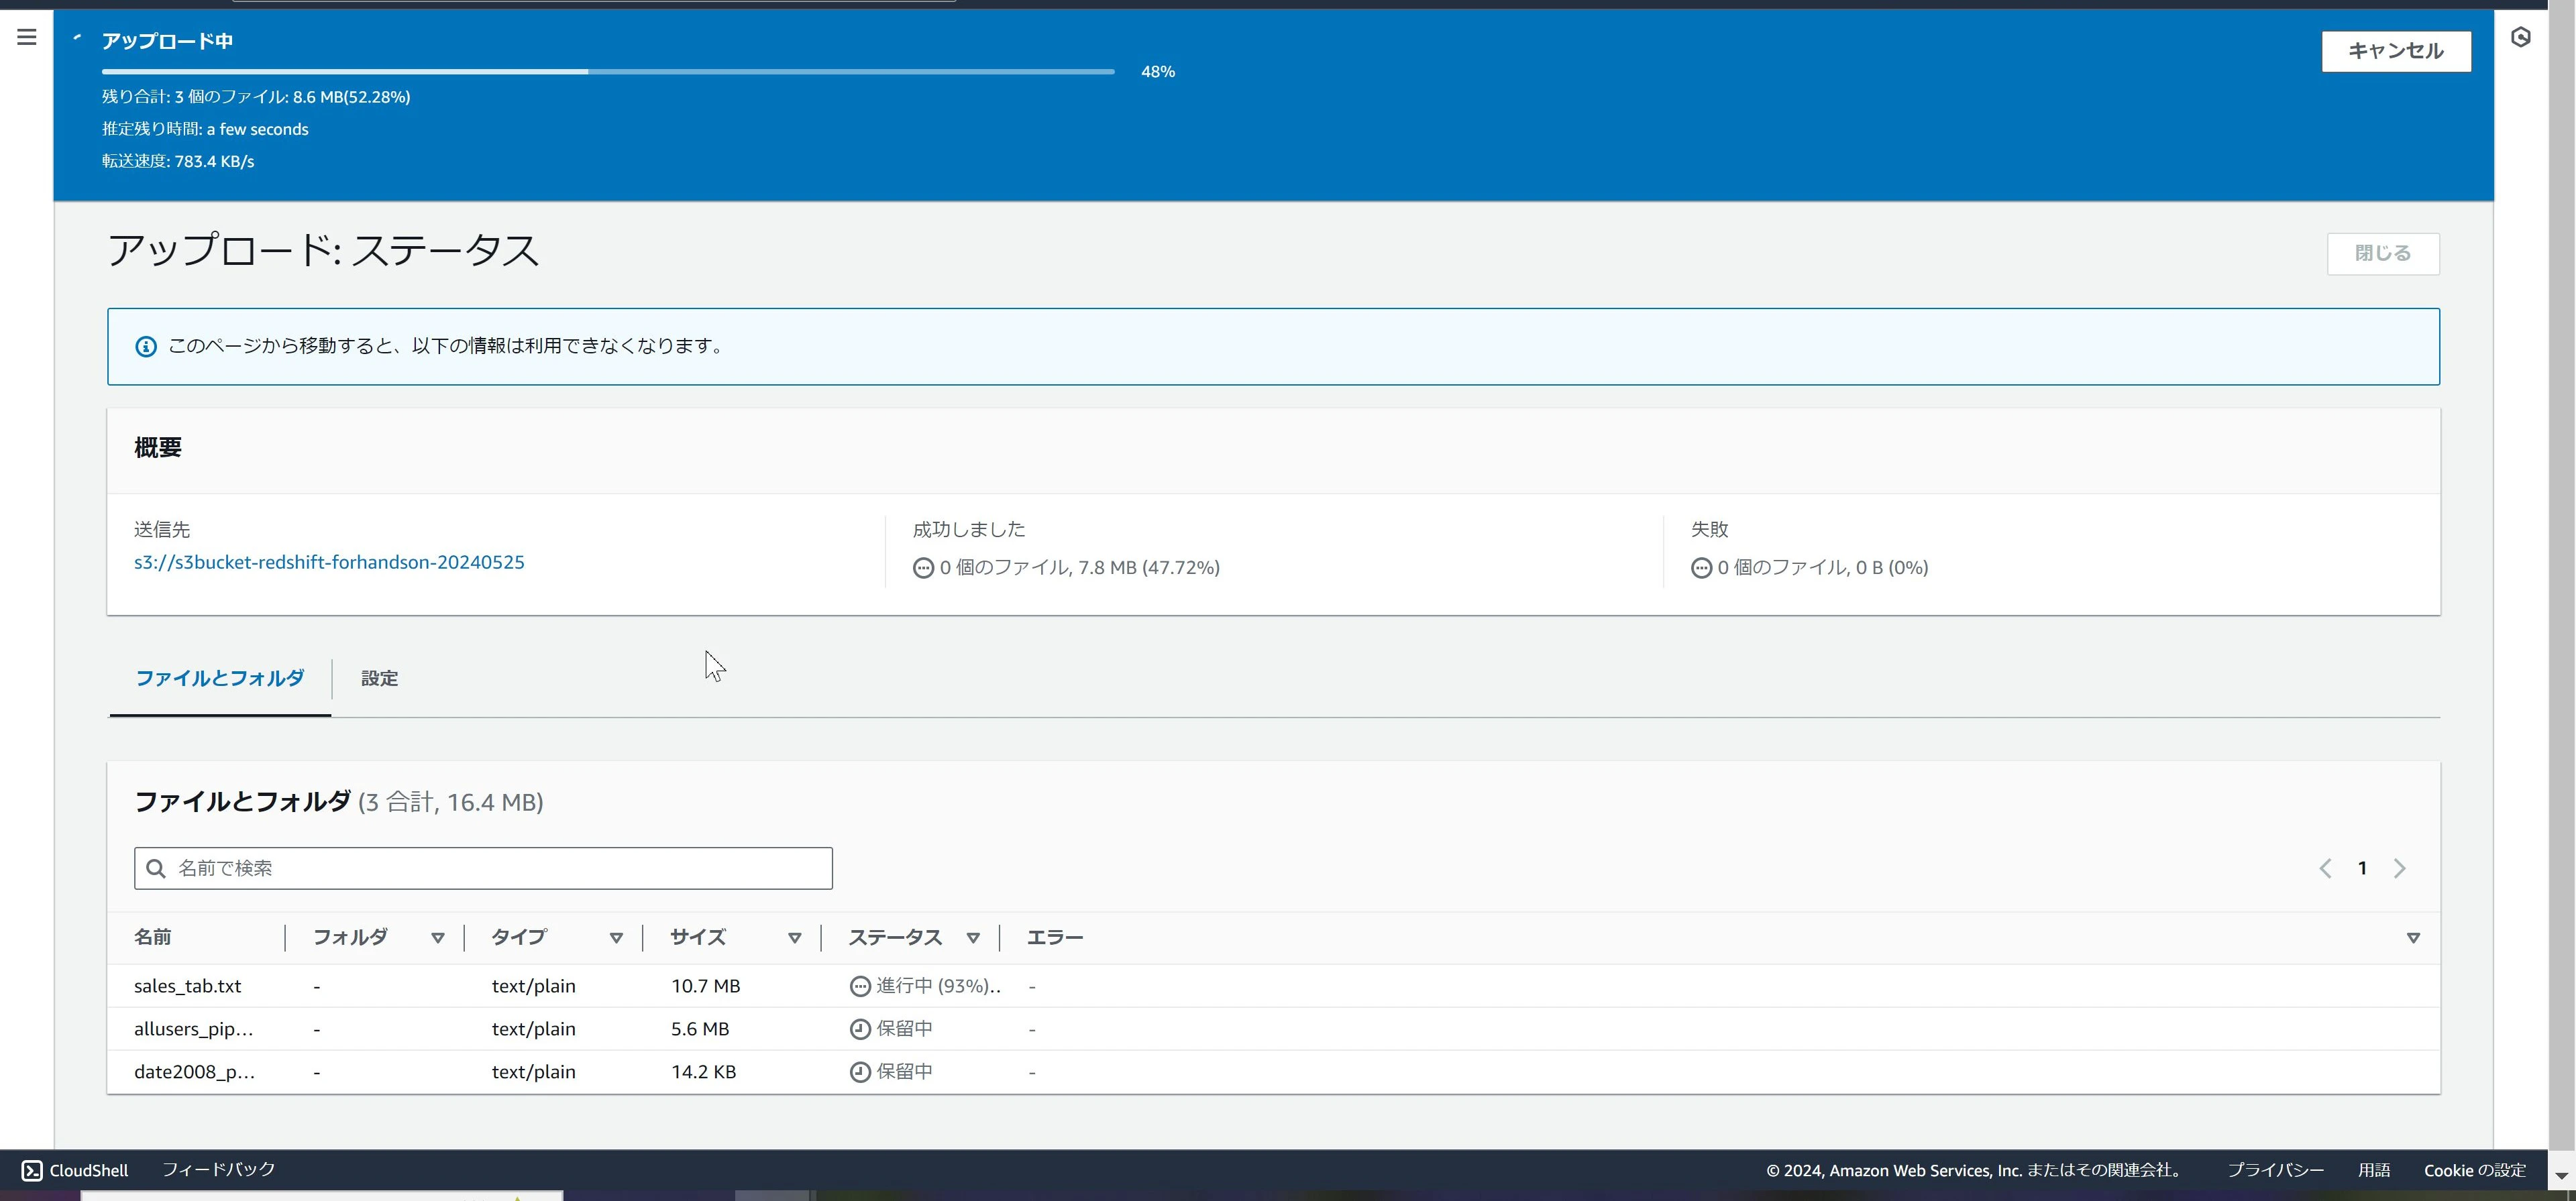Switch to 設定 tab
Viewport: 2576px width, 1201px height.
point(379,679)
